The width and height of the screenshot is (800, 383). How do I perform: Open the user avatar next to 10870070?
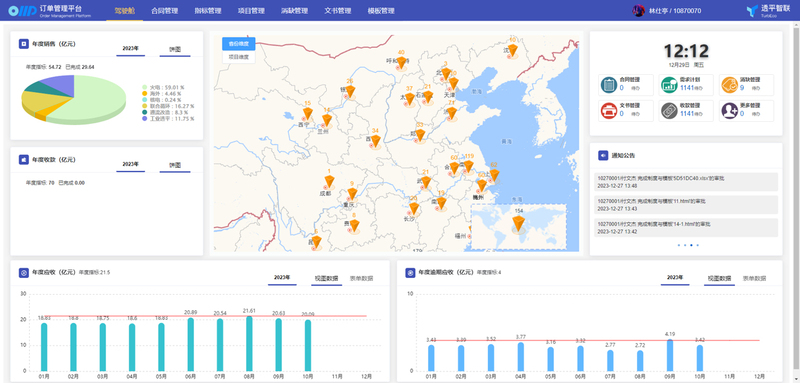point(638,10)
